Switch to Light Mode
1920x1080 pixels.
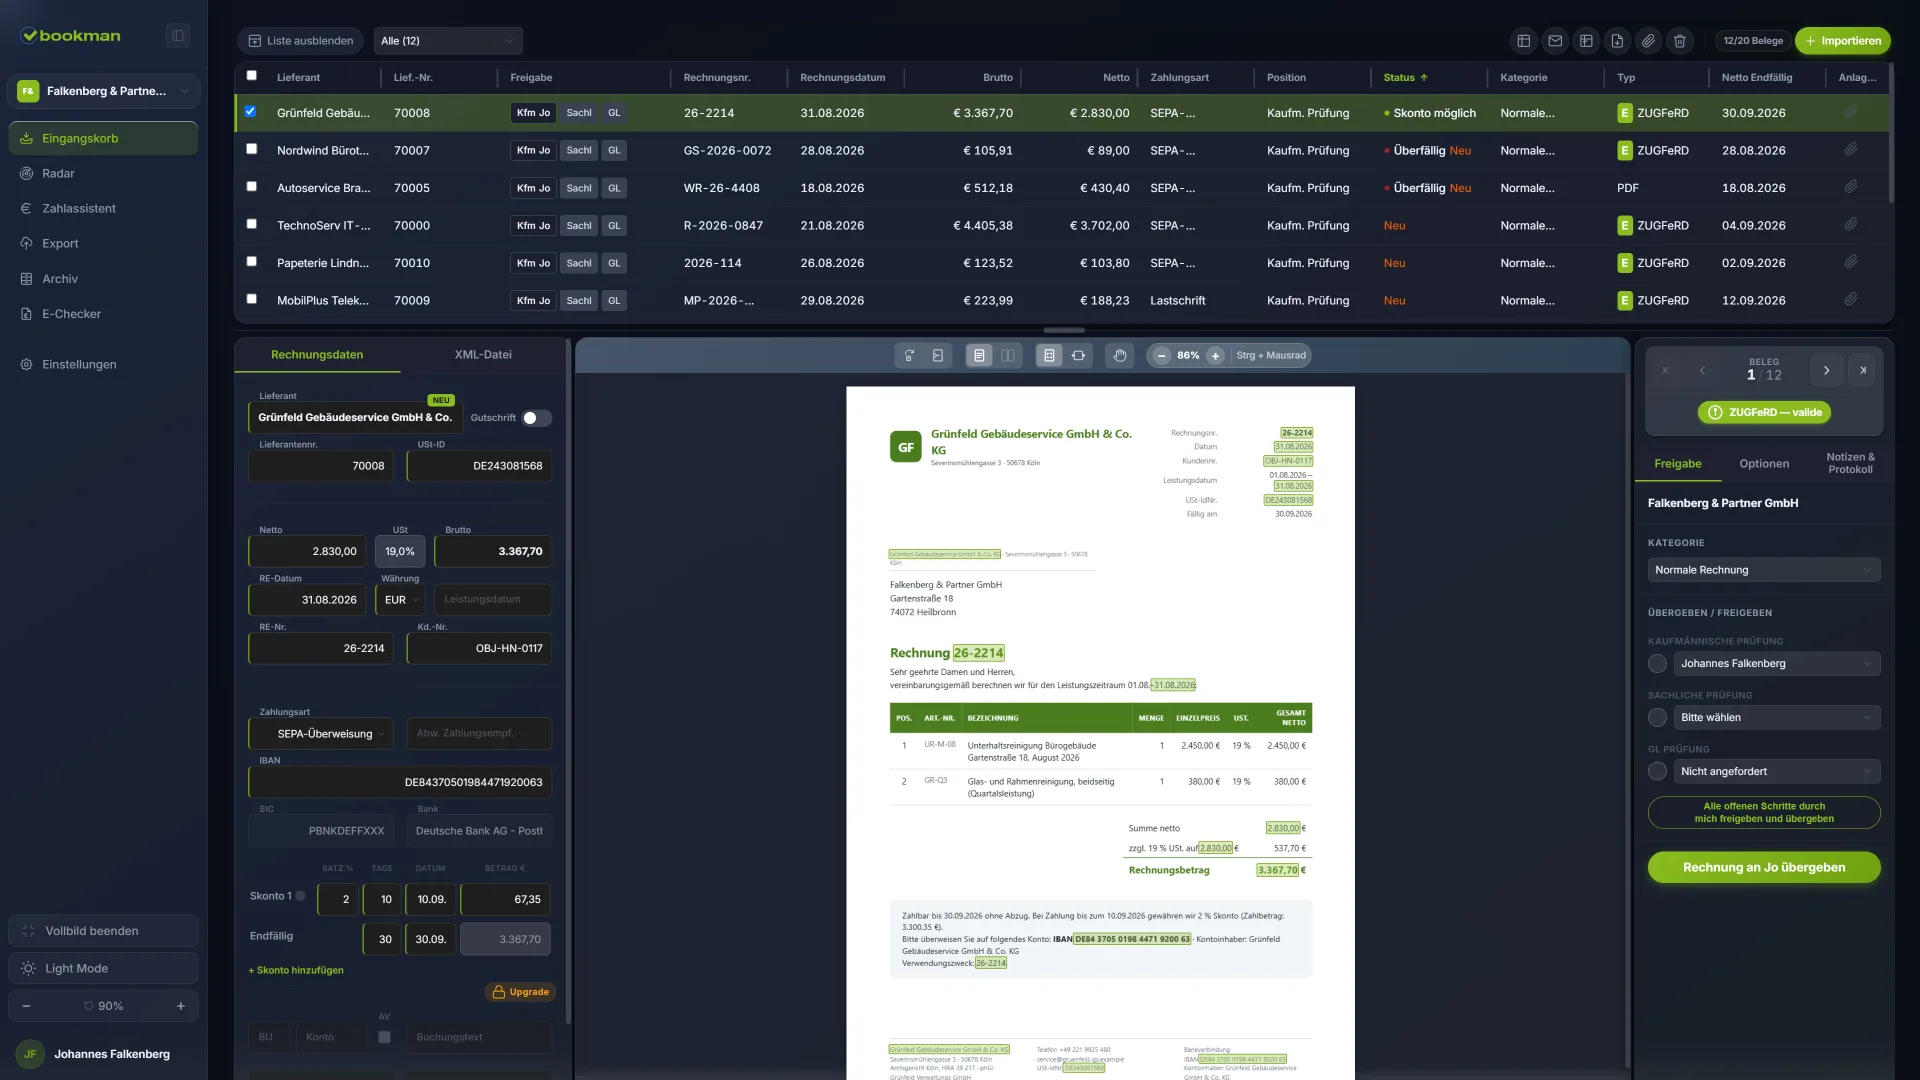pyautogui.click(x=103, y=969)
